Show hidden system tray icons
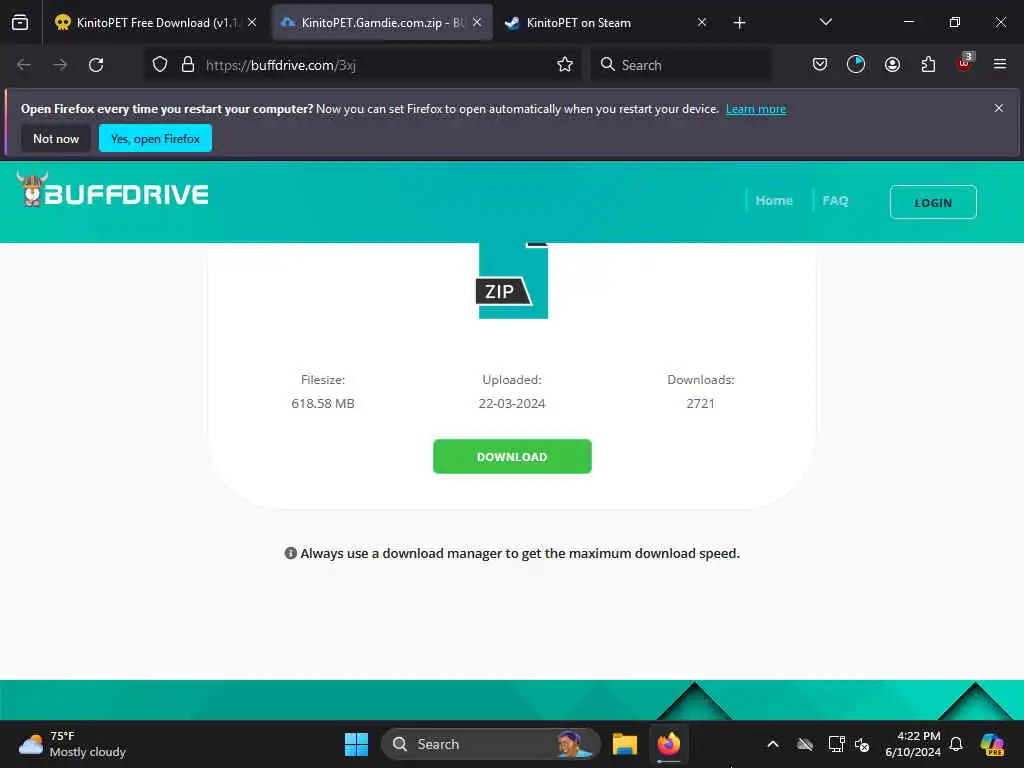 (773, 744)
